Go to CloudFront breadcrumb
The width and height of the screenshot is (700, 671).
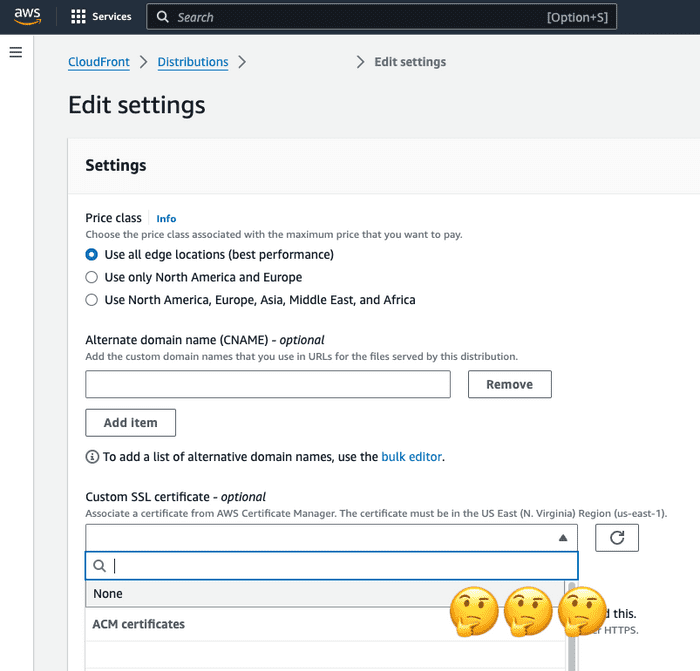[x=98, y=62]
